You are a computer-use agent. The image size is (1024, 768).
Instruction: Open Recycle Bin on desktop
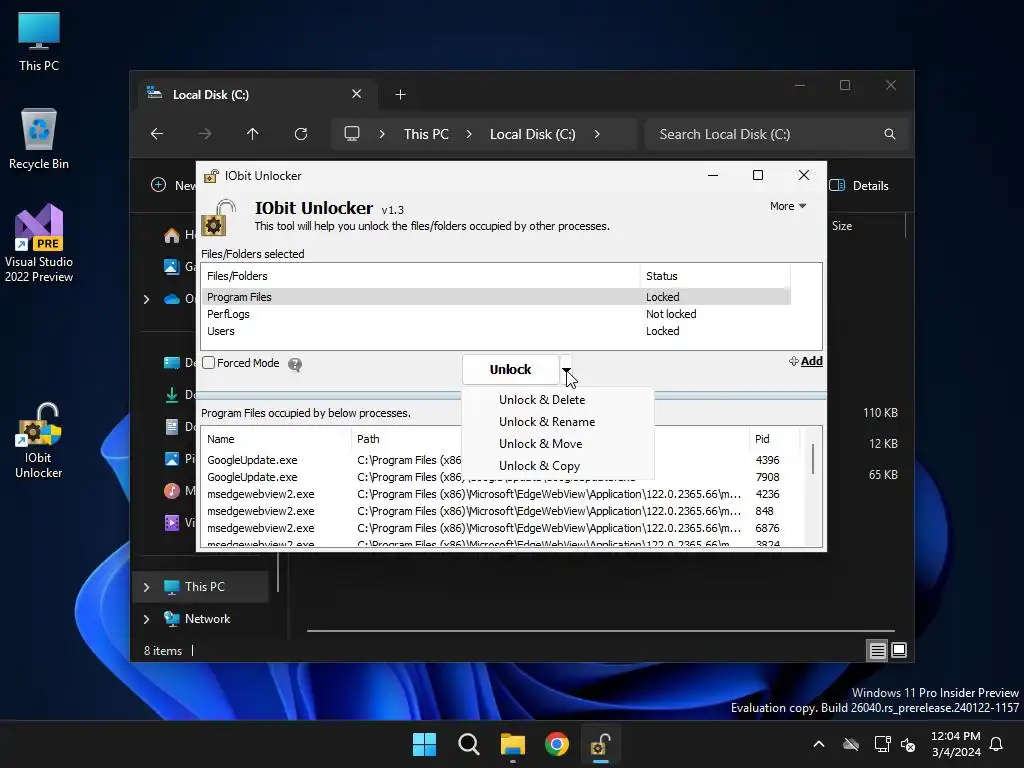click(x=39, y=139)
